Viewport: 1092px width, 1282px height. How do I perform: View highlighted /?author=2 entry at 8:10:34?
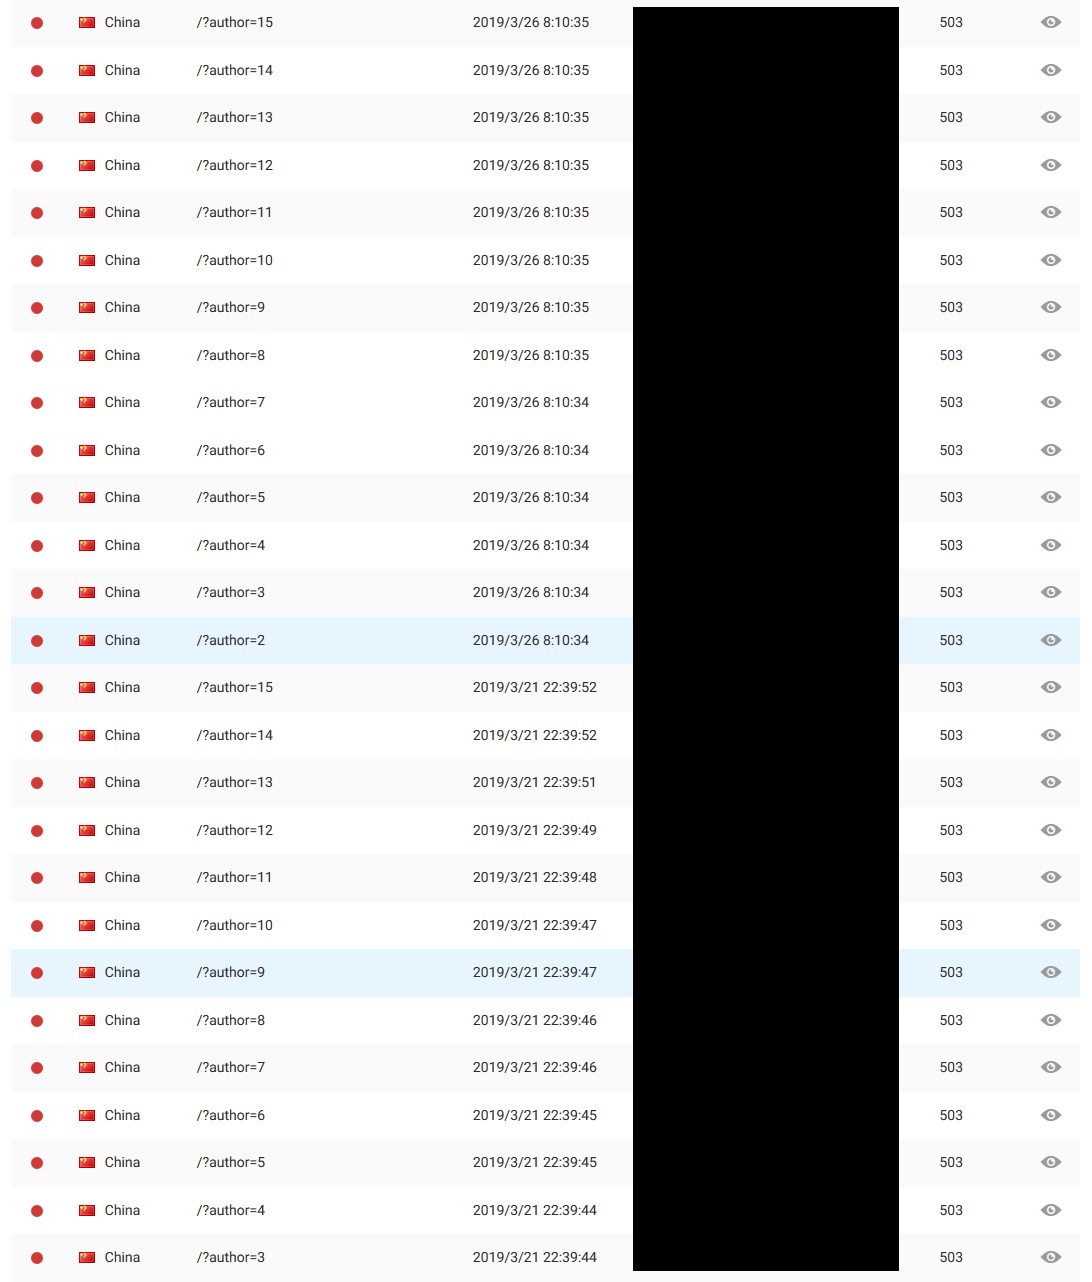click(x=1050, y=640)
